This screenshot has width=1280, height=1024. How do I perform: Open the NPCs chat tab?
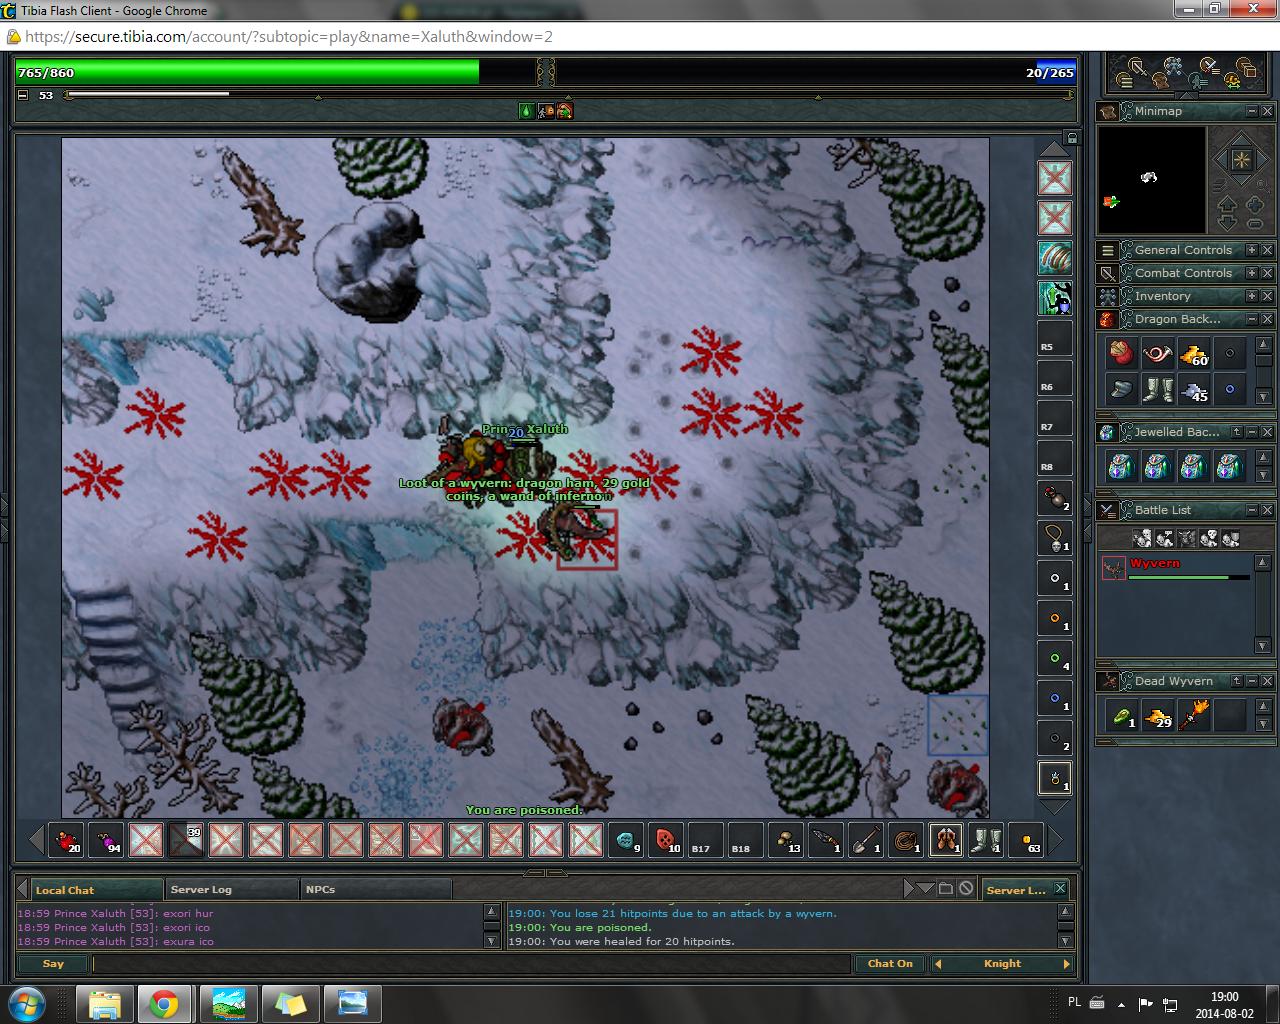click(x=320, y=889)
